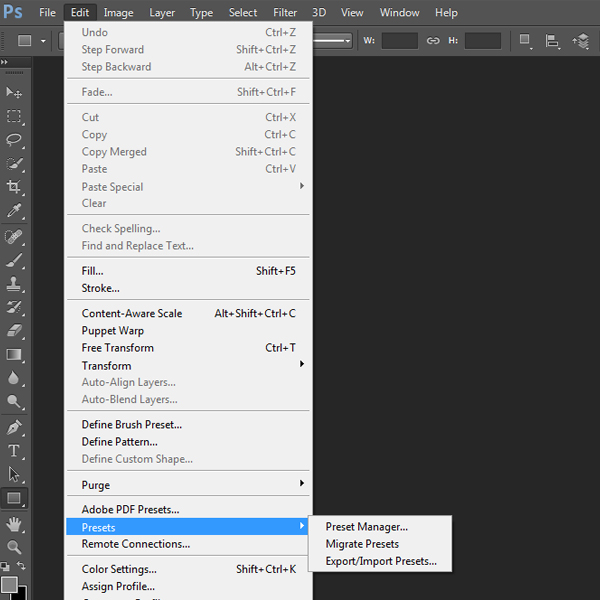Open the Select menu
Image resolution: width=600 pixels, height=600 pixels.
point(243,13)
